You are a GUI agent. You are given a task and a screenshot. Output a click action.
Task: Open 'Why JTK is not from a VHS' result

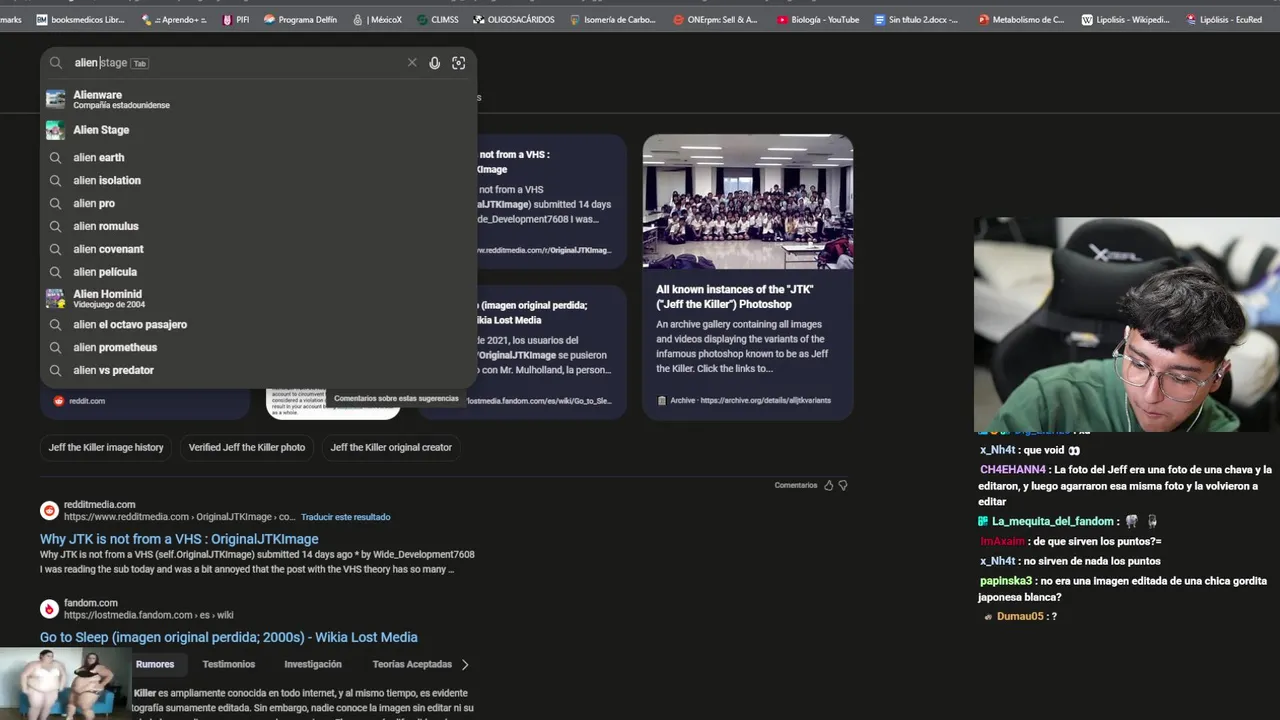(x=179, y=539)
